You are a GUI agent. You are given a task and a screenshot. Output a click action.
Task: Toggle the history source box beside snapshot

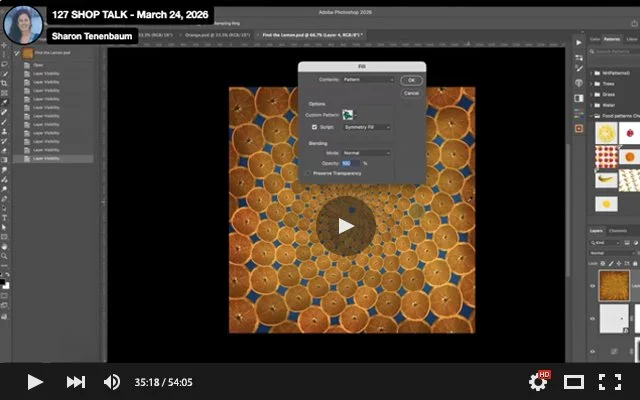17,53
